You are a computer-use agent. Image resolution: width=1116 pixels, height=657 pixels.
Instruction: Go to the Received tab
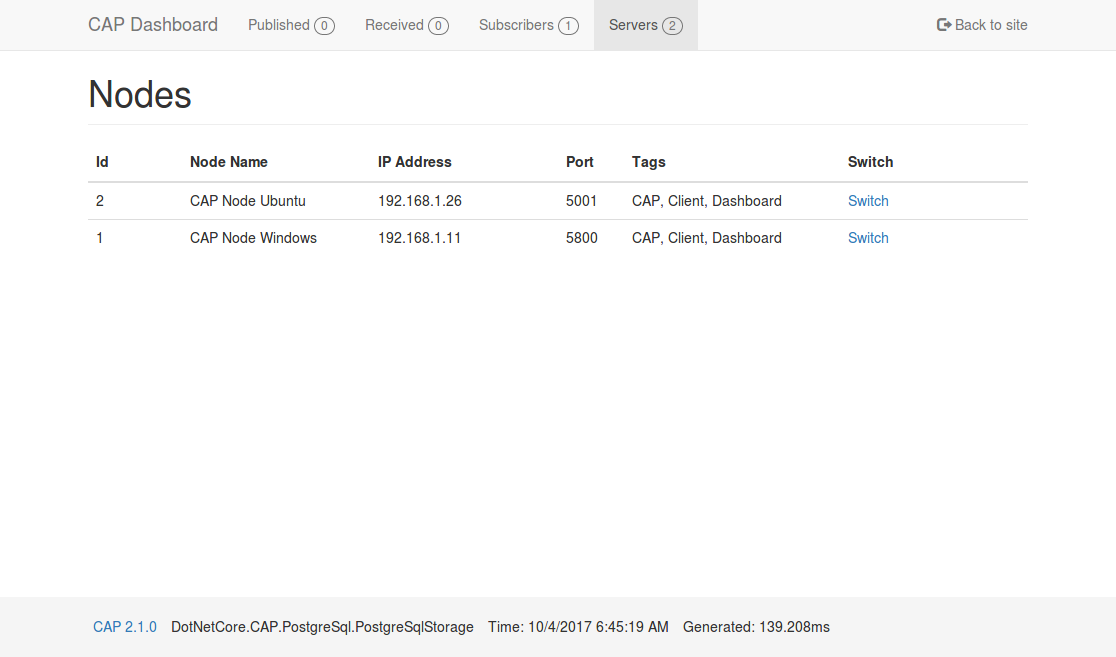[394, 25]
